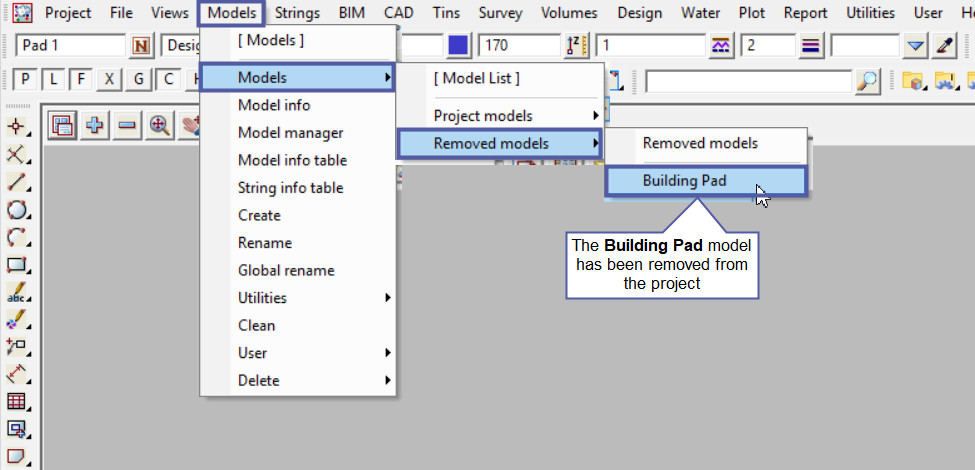Click the line weight field showing 2
This screenshot has width=975, height=470.
tap(768, 46)
